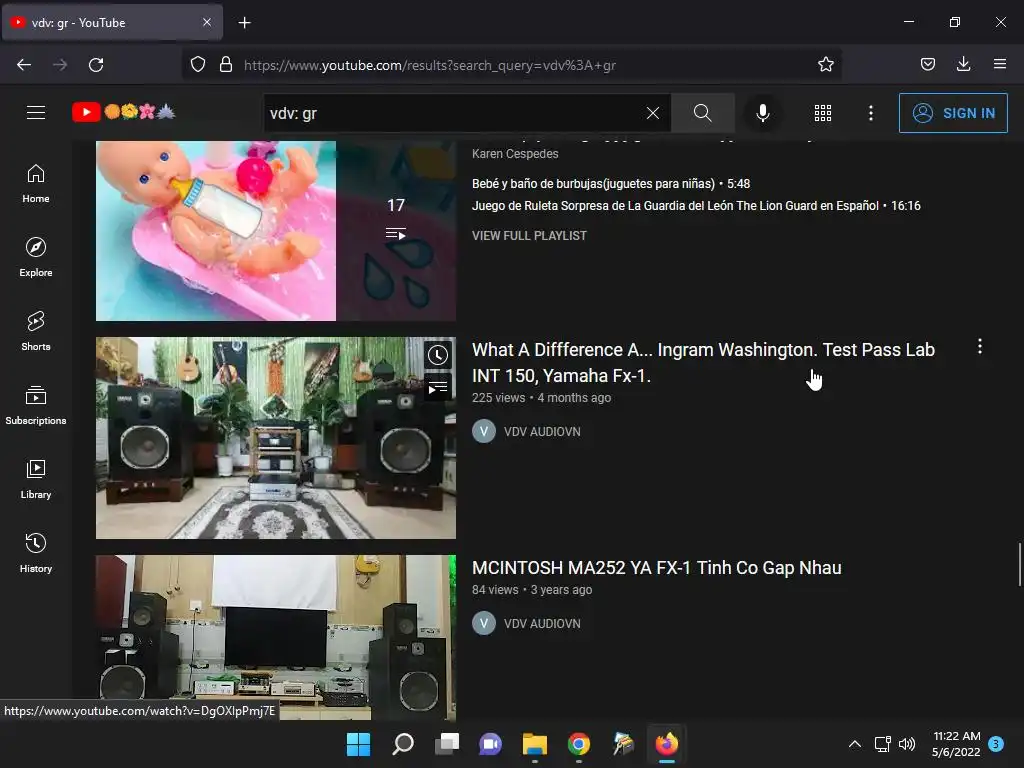The height and width of the screenshot is (768, 1024).
Task: Close the 'vdv: gr - YouTube' tab
Action: (x=206, y=22)
